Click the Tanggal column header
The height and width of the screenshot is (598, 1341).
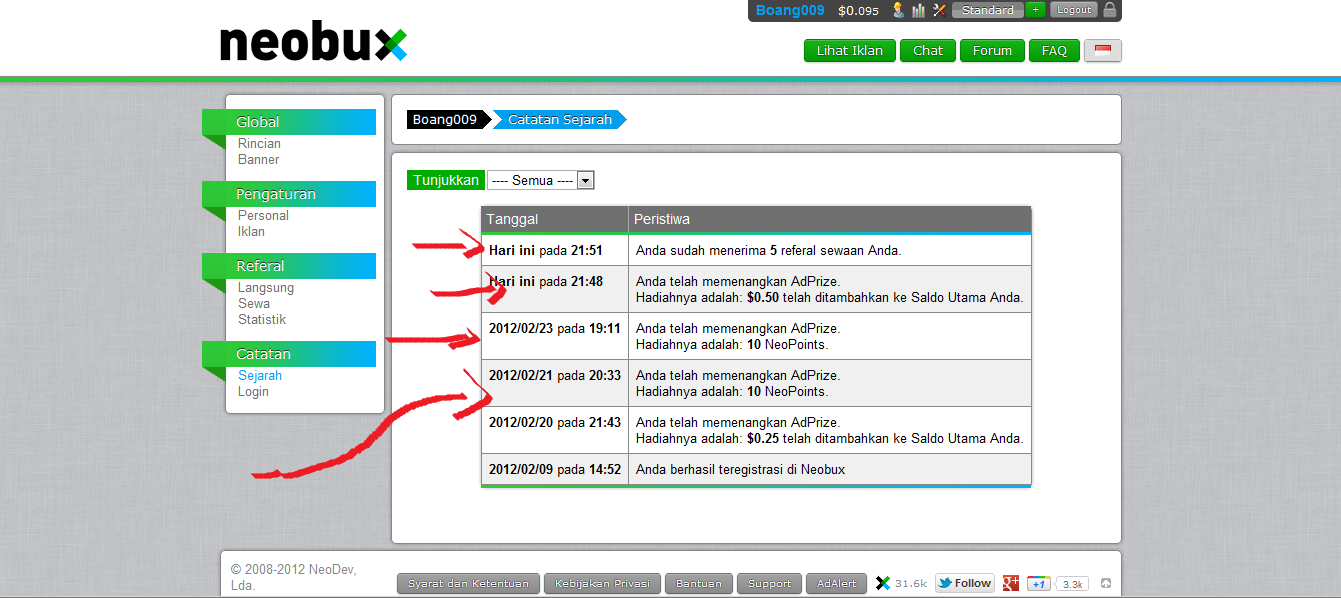click(555, 219)
